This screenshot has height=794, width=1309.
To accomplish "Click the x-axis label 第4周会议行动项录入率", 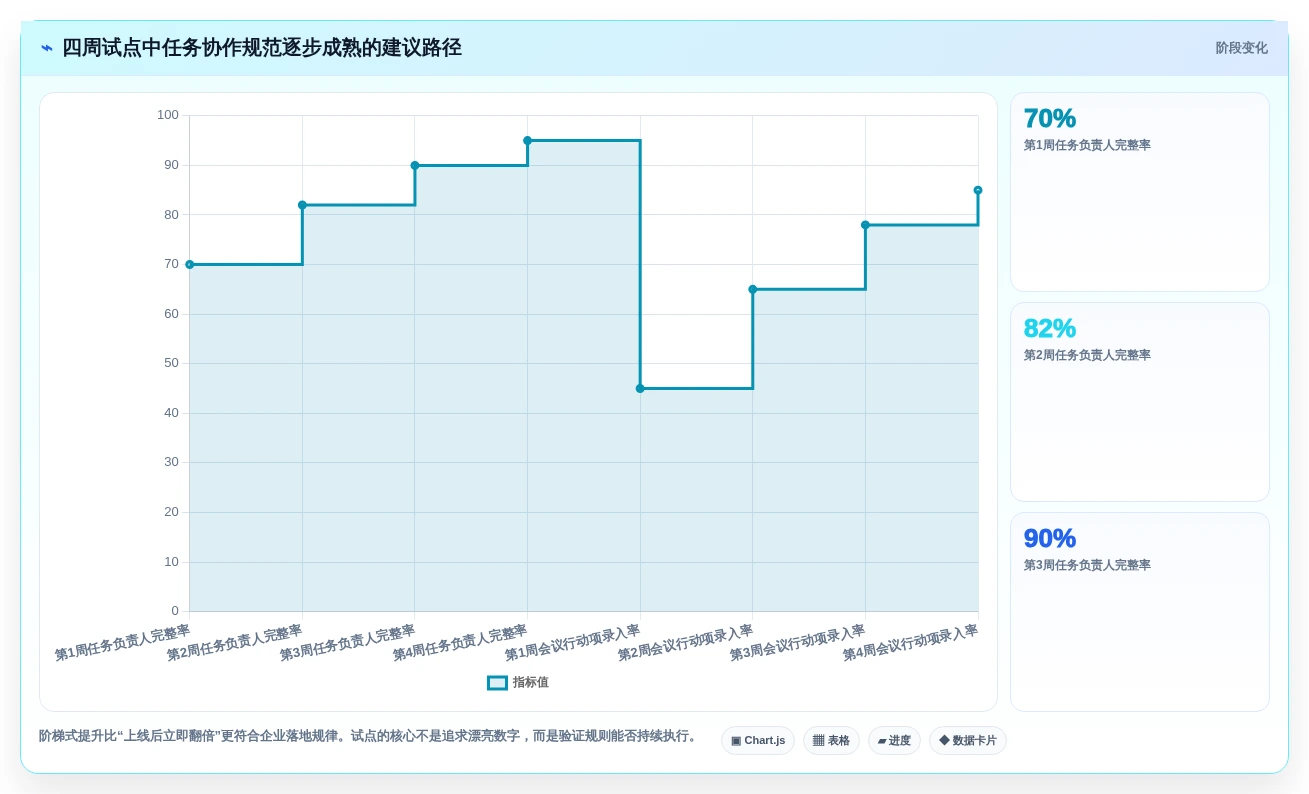I will click(910, 643).
